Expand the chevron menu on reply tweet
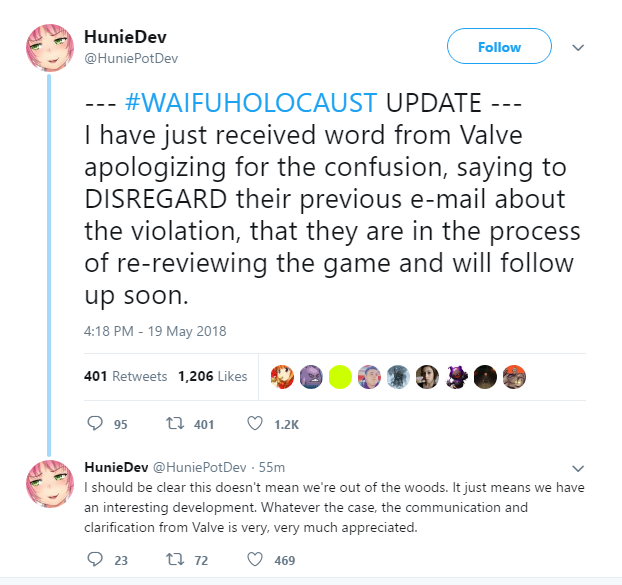 coord(578,468)
